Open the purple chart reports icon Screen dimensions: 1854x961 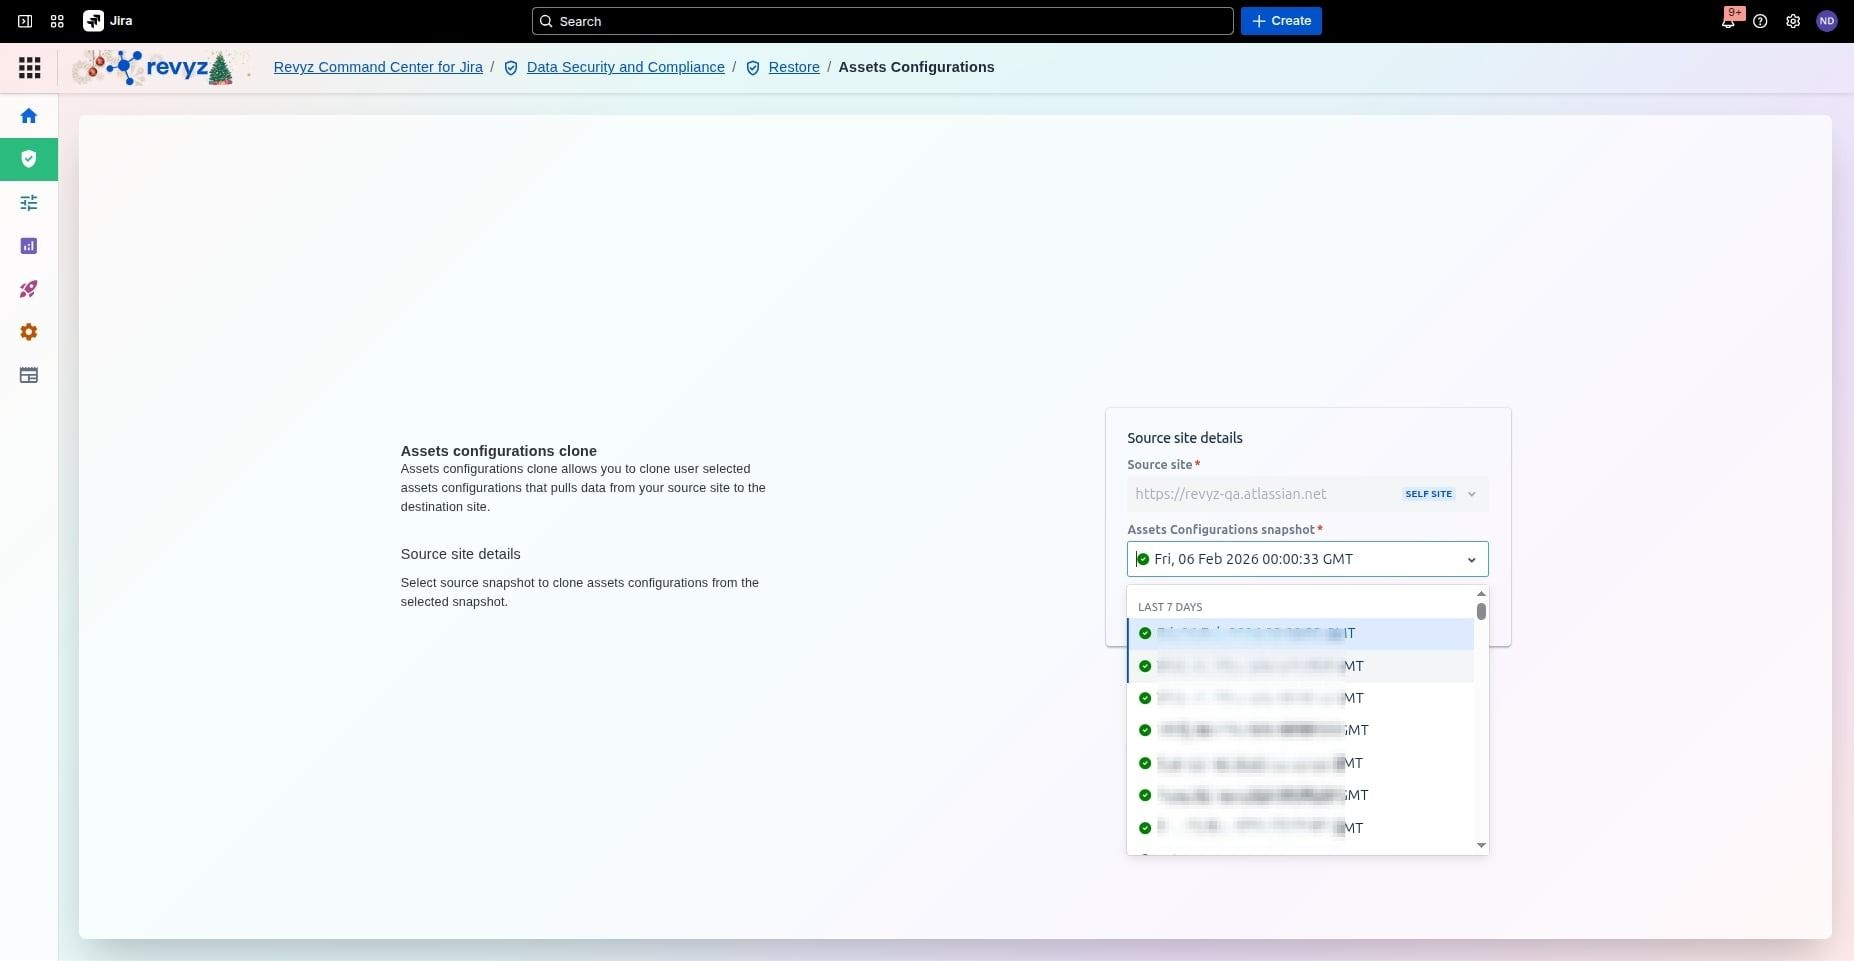point(29,246)
